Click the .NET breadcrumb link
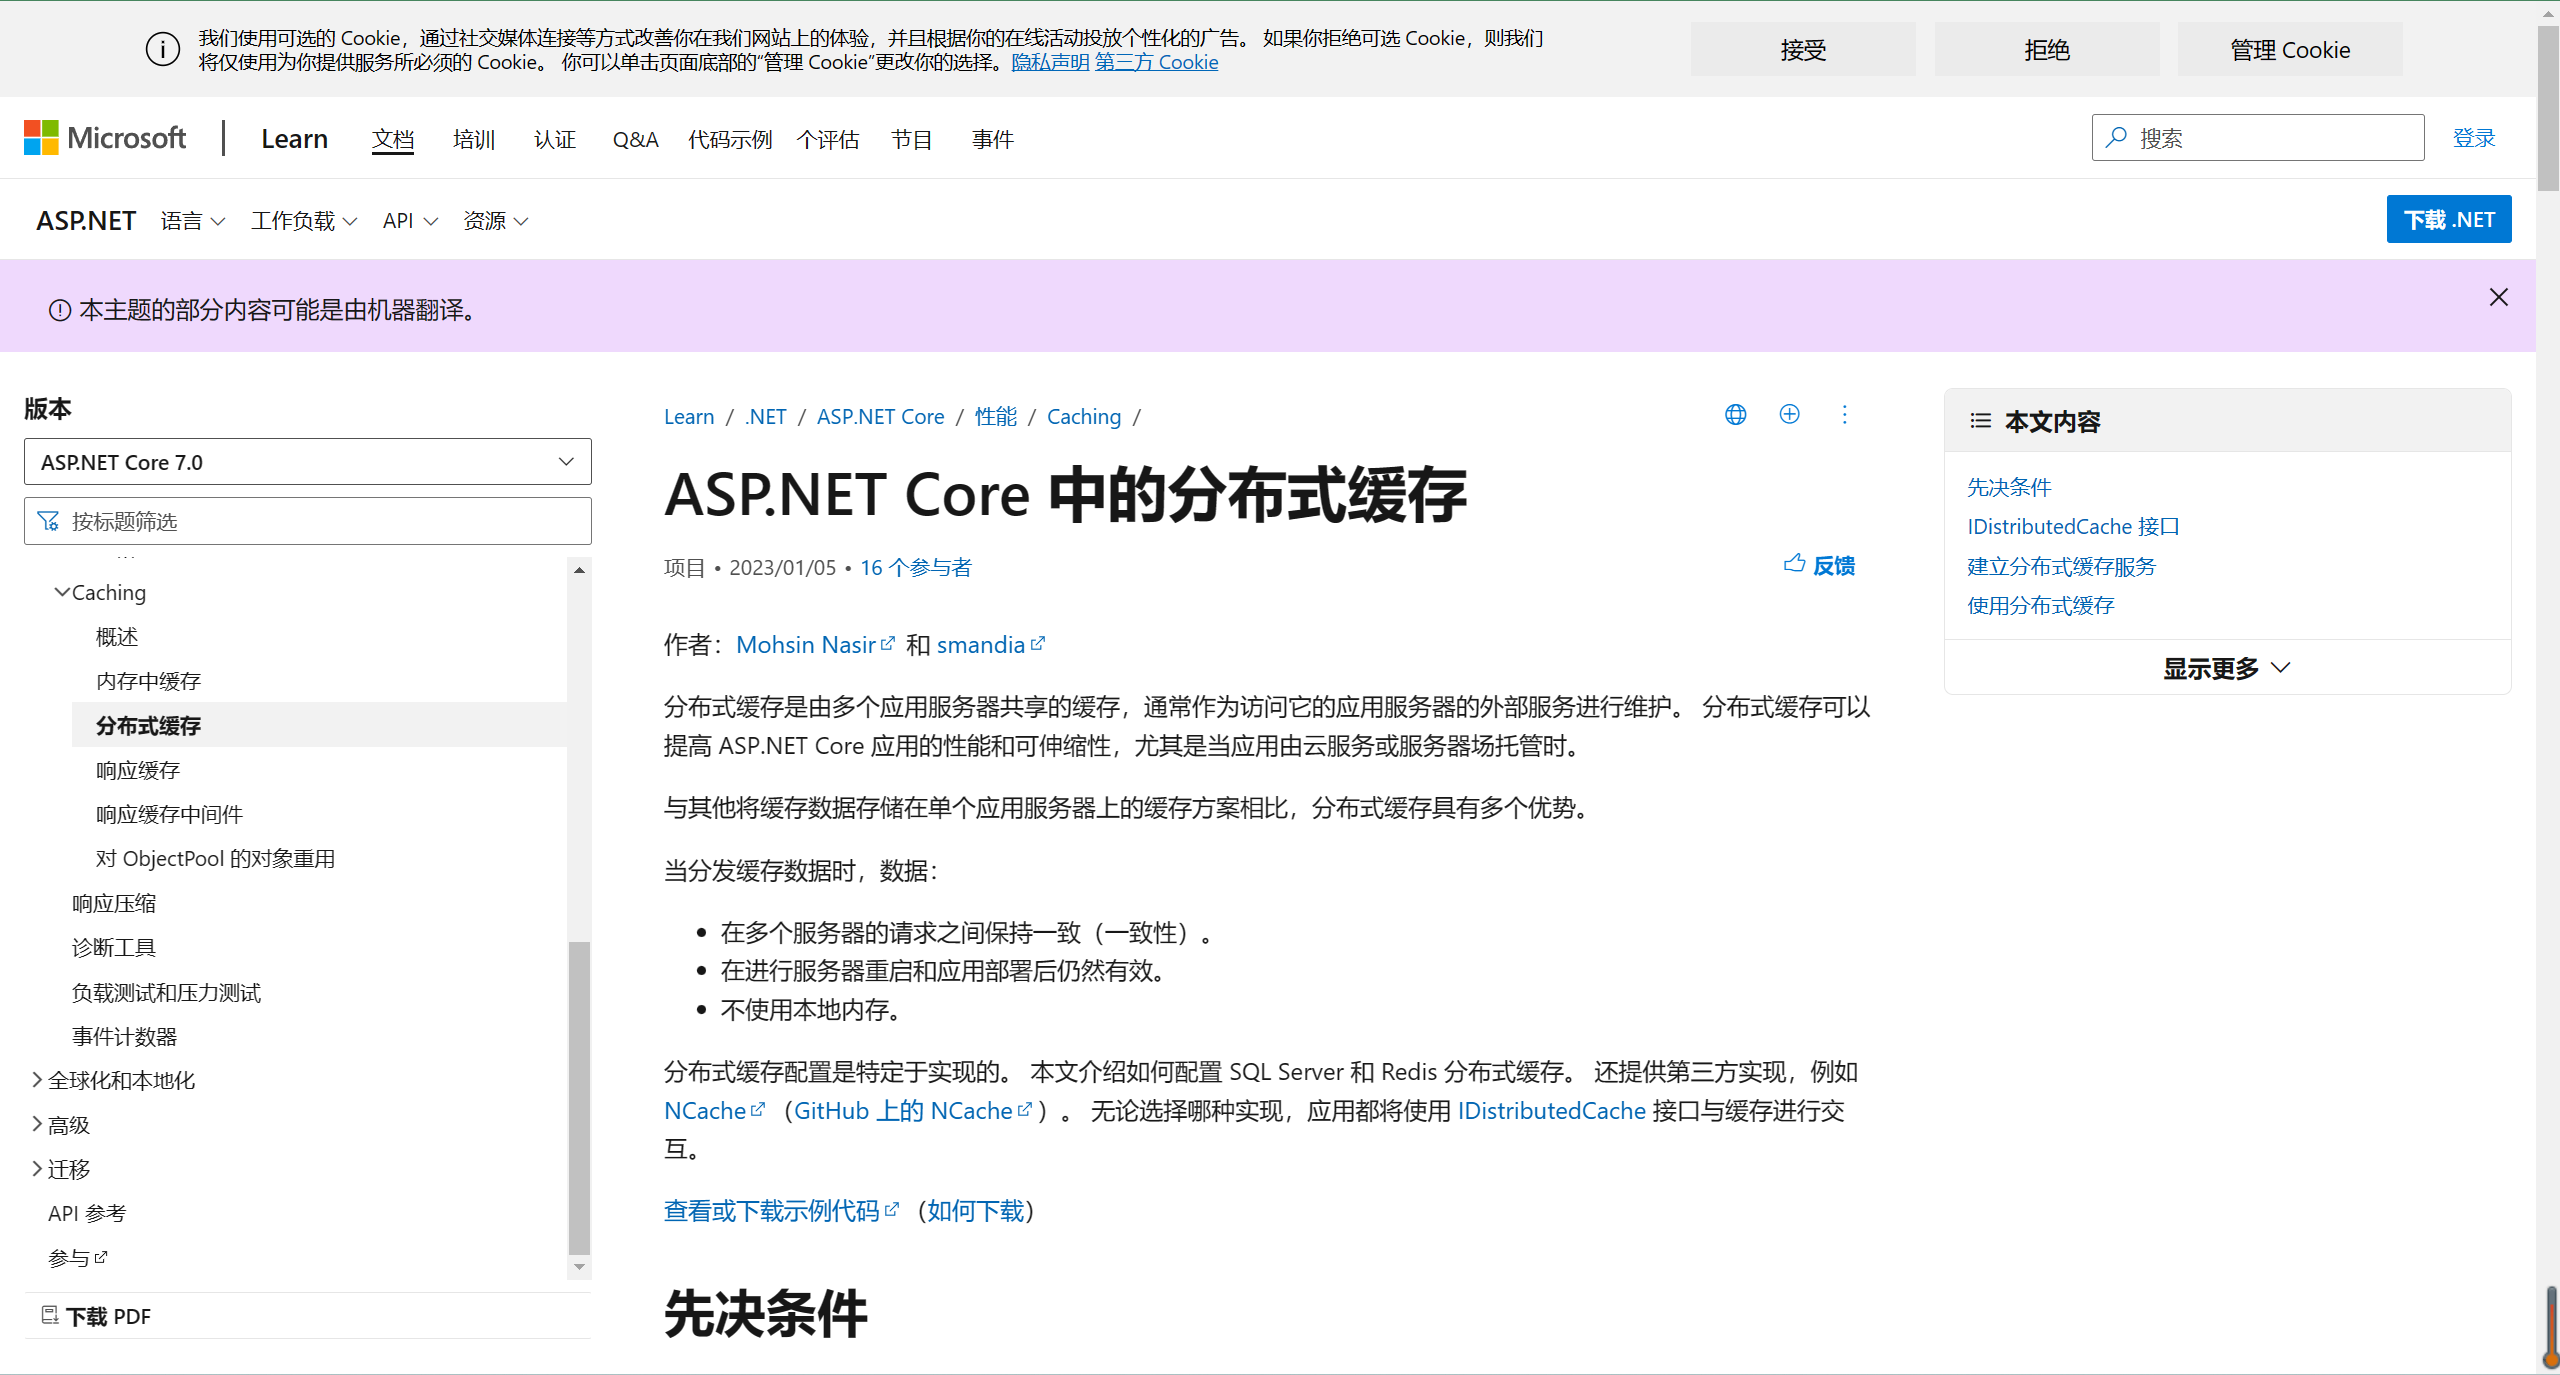 [766, 416]
